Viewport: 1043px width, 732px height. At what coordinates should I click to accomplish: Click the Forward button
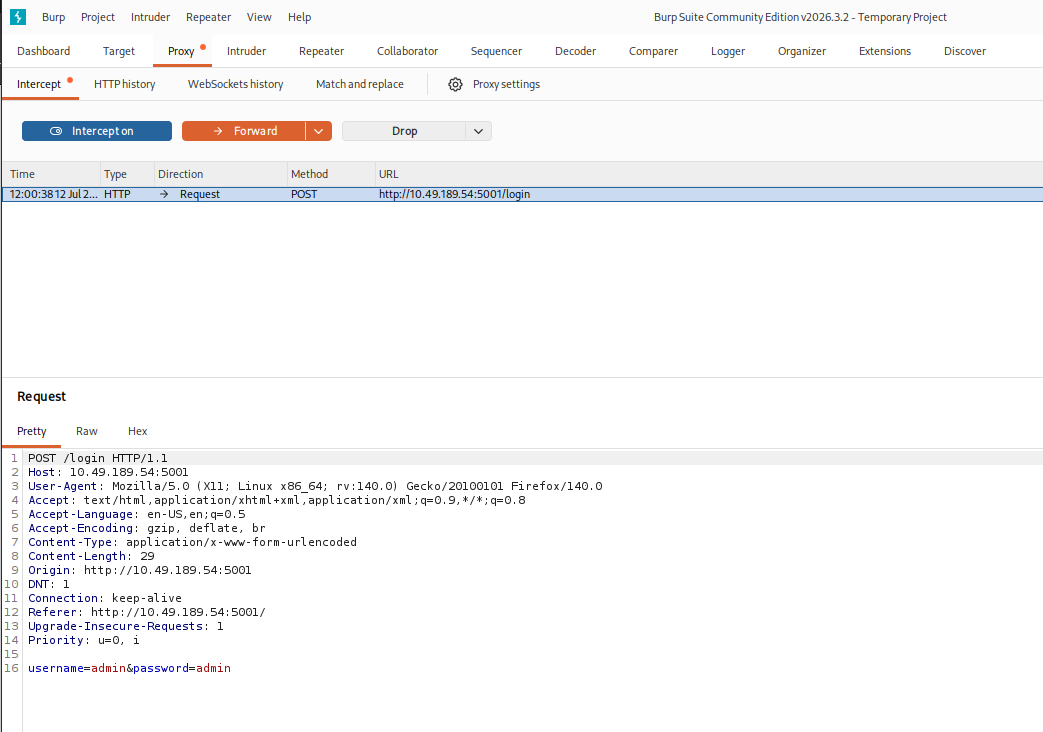[243, 131]
